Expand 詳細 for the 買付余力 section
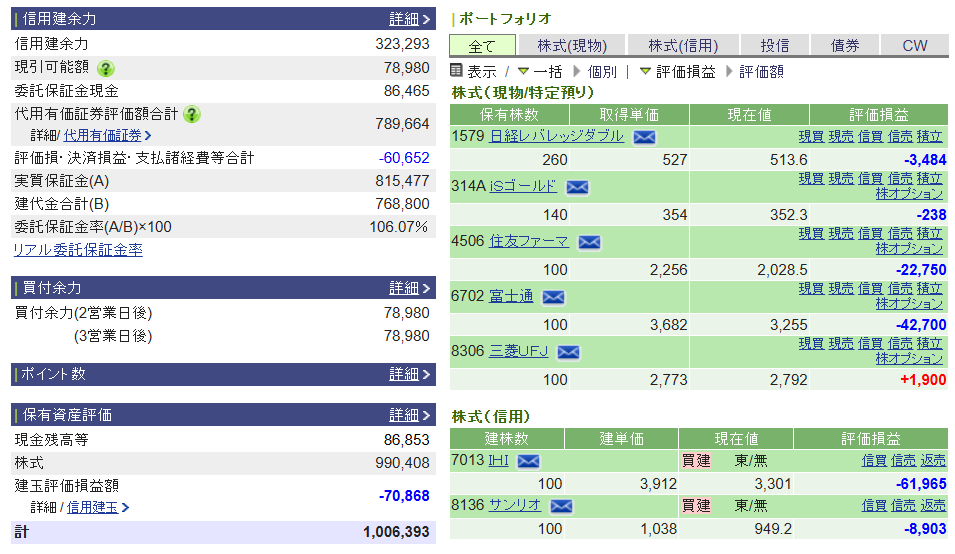Image resolution: width=955 pixels, height=554 pixels. 410,288
